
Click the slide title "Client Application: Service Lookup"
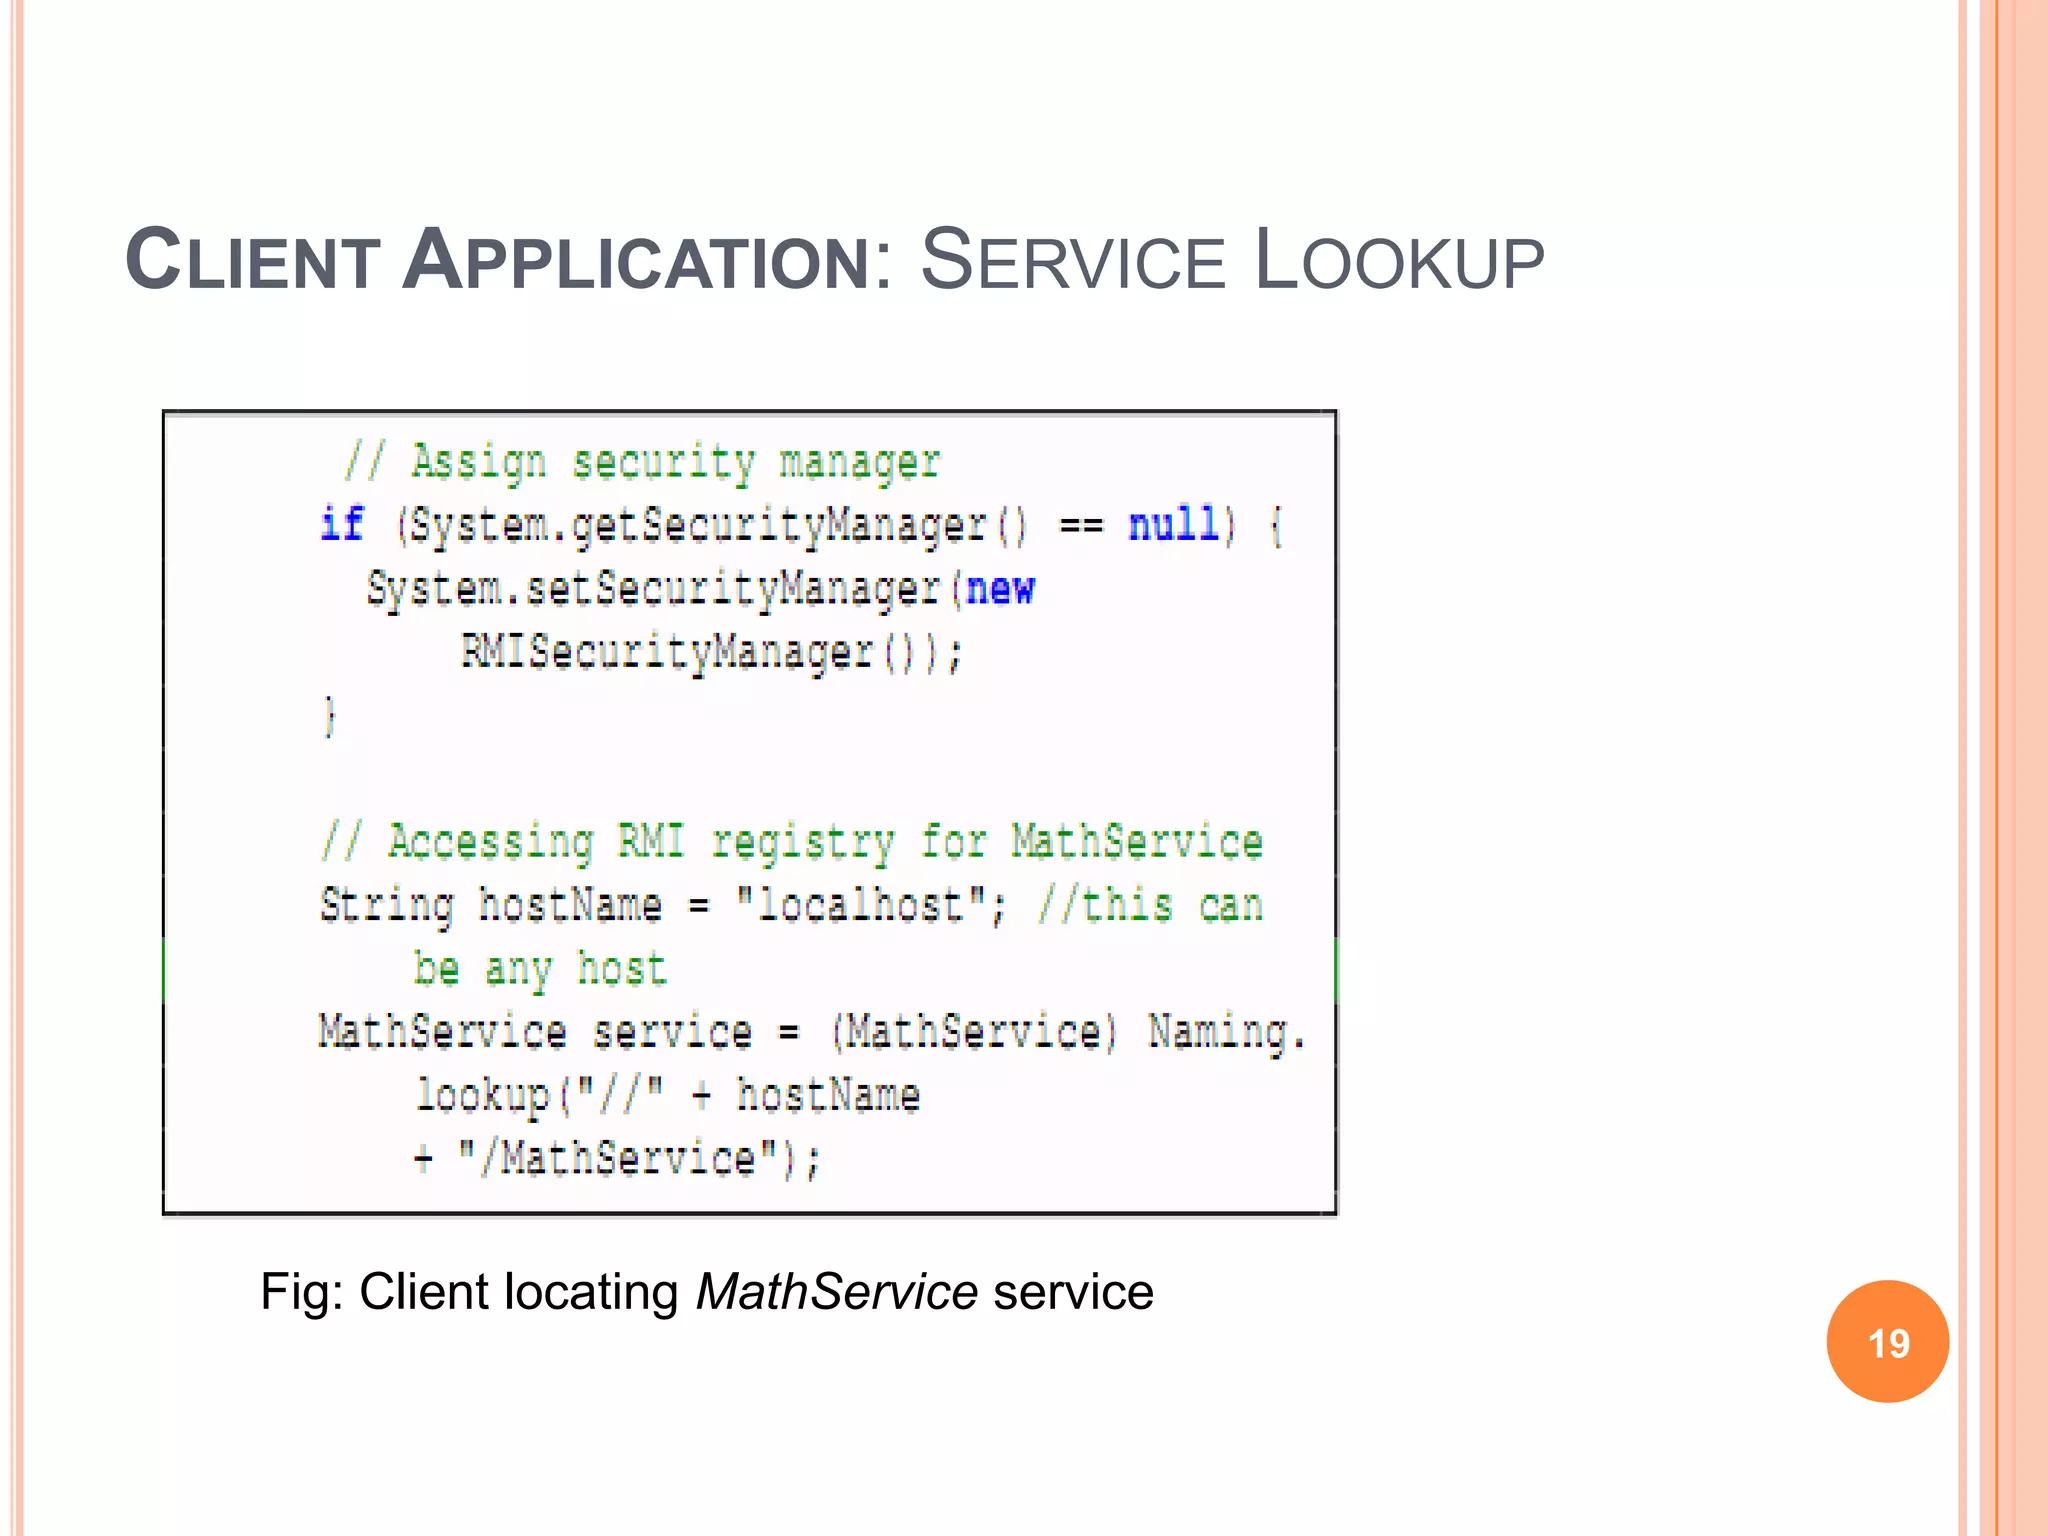835,260
